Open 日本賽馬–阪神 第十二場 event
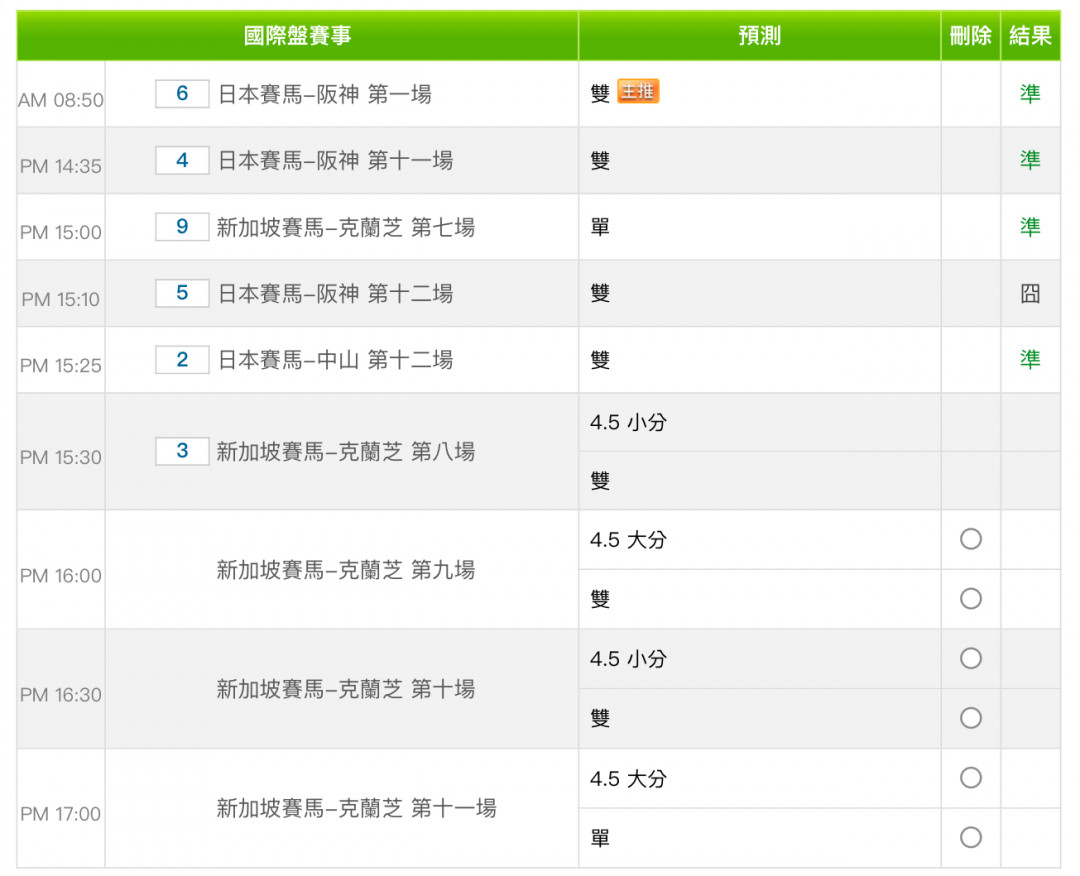Viewport: 1080px width, 876px height. (x=335, y=293)
